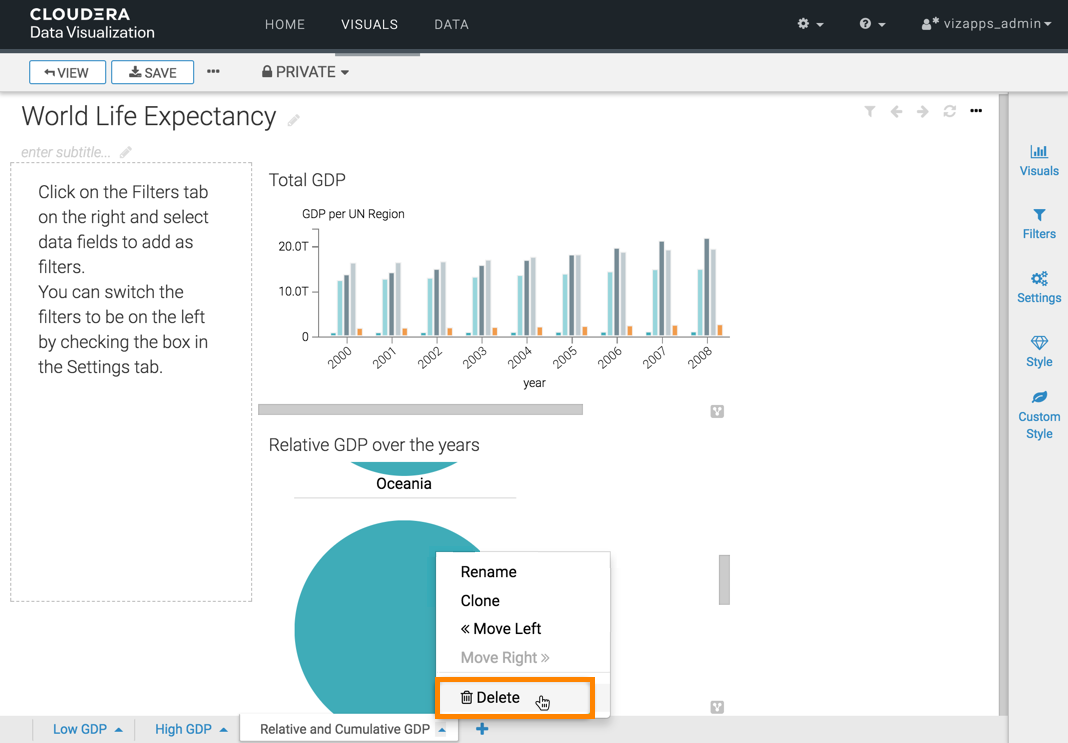The width and height of the screenshot is (1068, 743).
Task: Open the vizapps_admin user dropdown
Action: click(x=986, y=24)
